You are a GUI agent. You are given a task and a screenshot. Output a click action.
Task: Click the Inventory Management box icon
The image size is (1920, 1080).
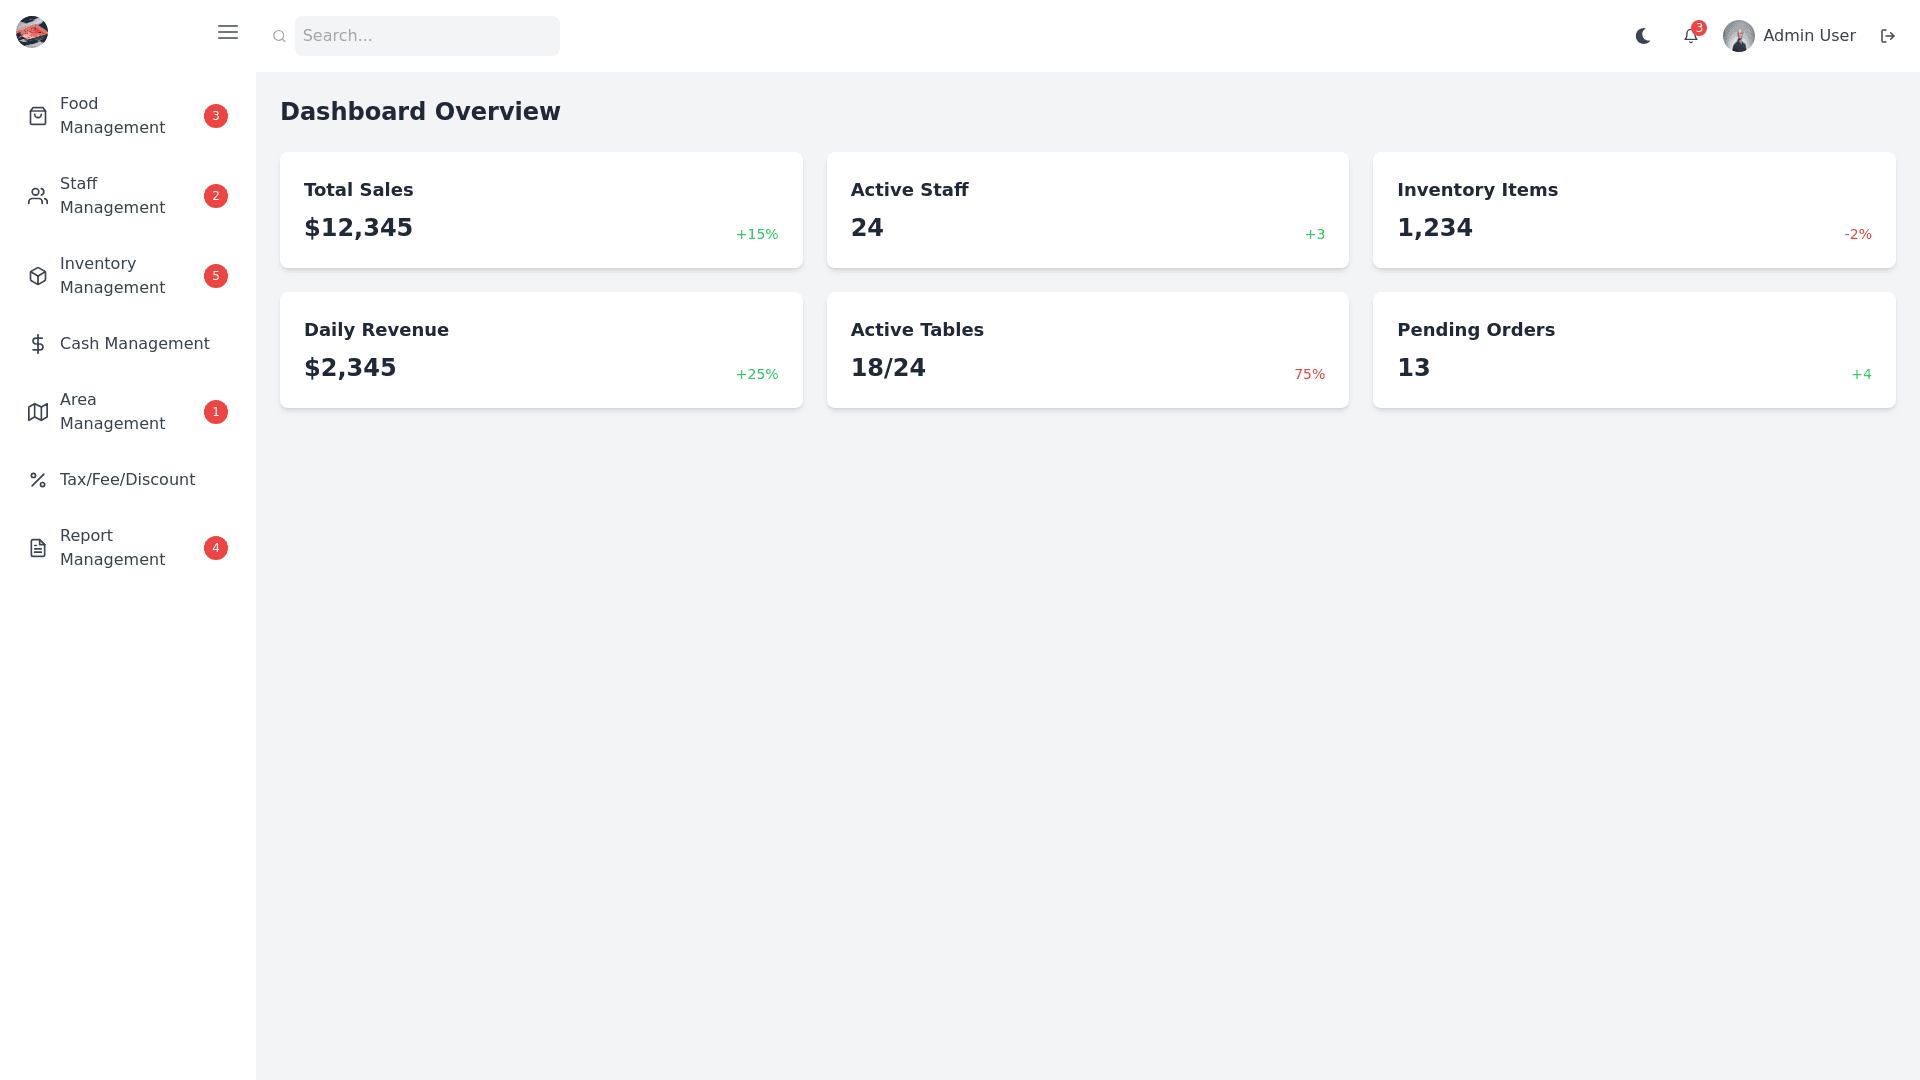click(38, 276)
